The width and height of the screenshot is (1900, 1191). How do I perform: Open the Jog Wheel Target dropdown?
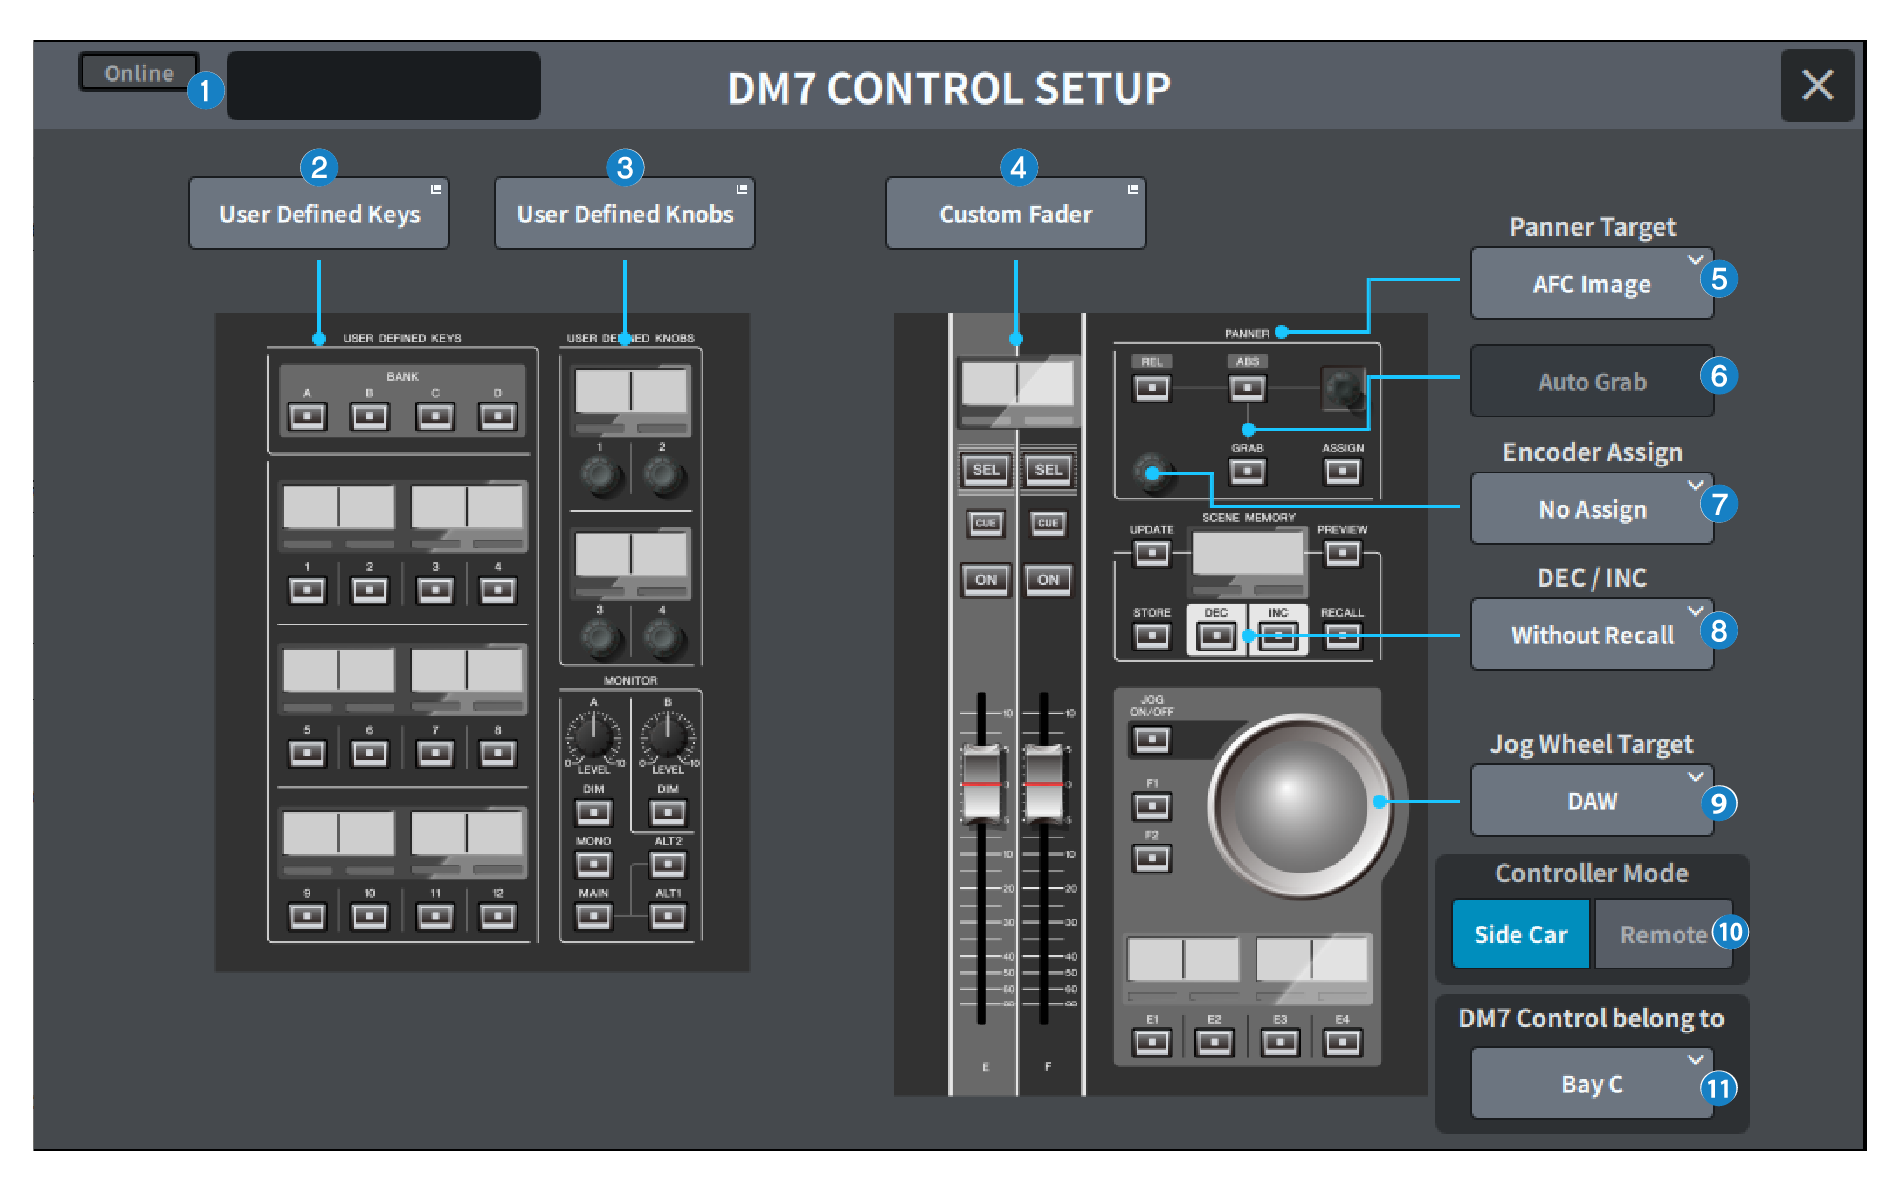1592,800
